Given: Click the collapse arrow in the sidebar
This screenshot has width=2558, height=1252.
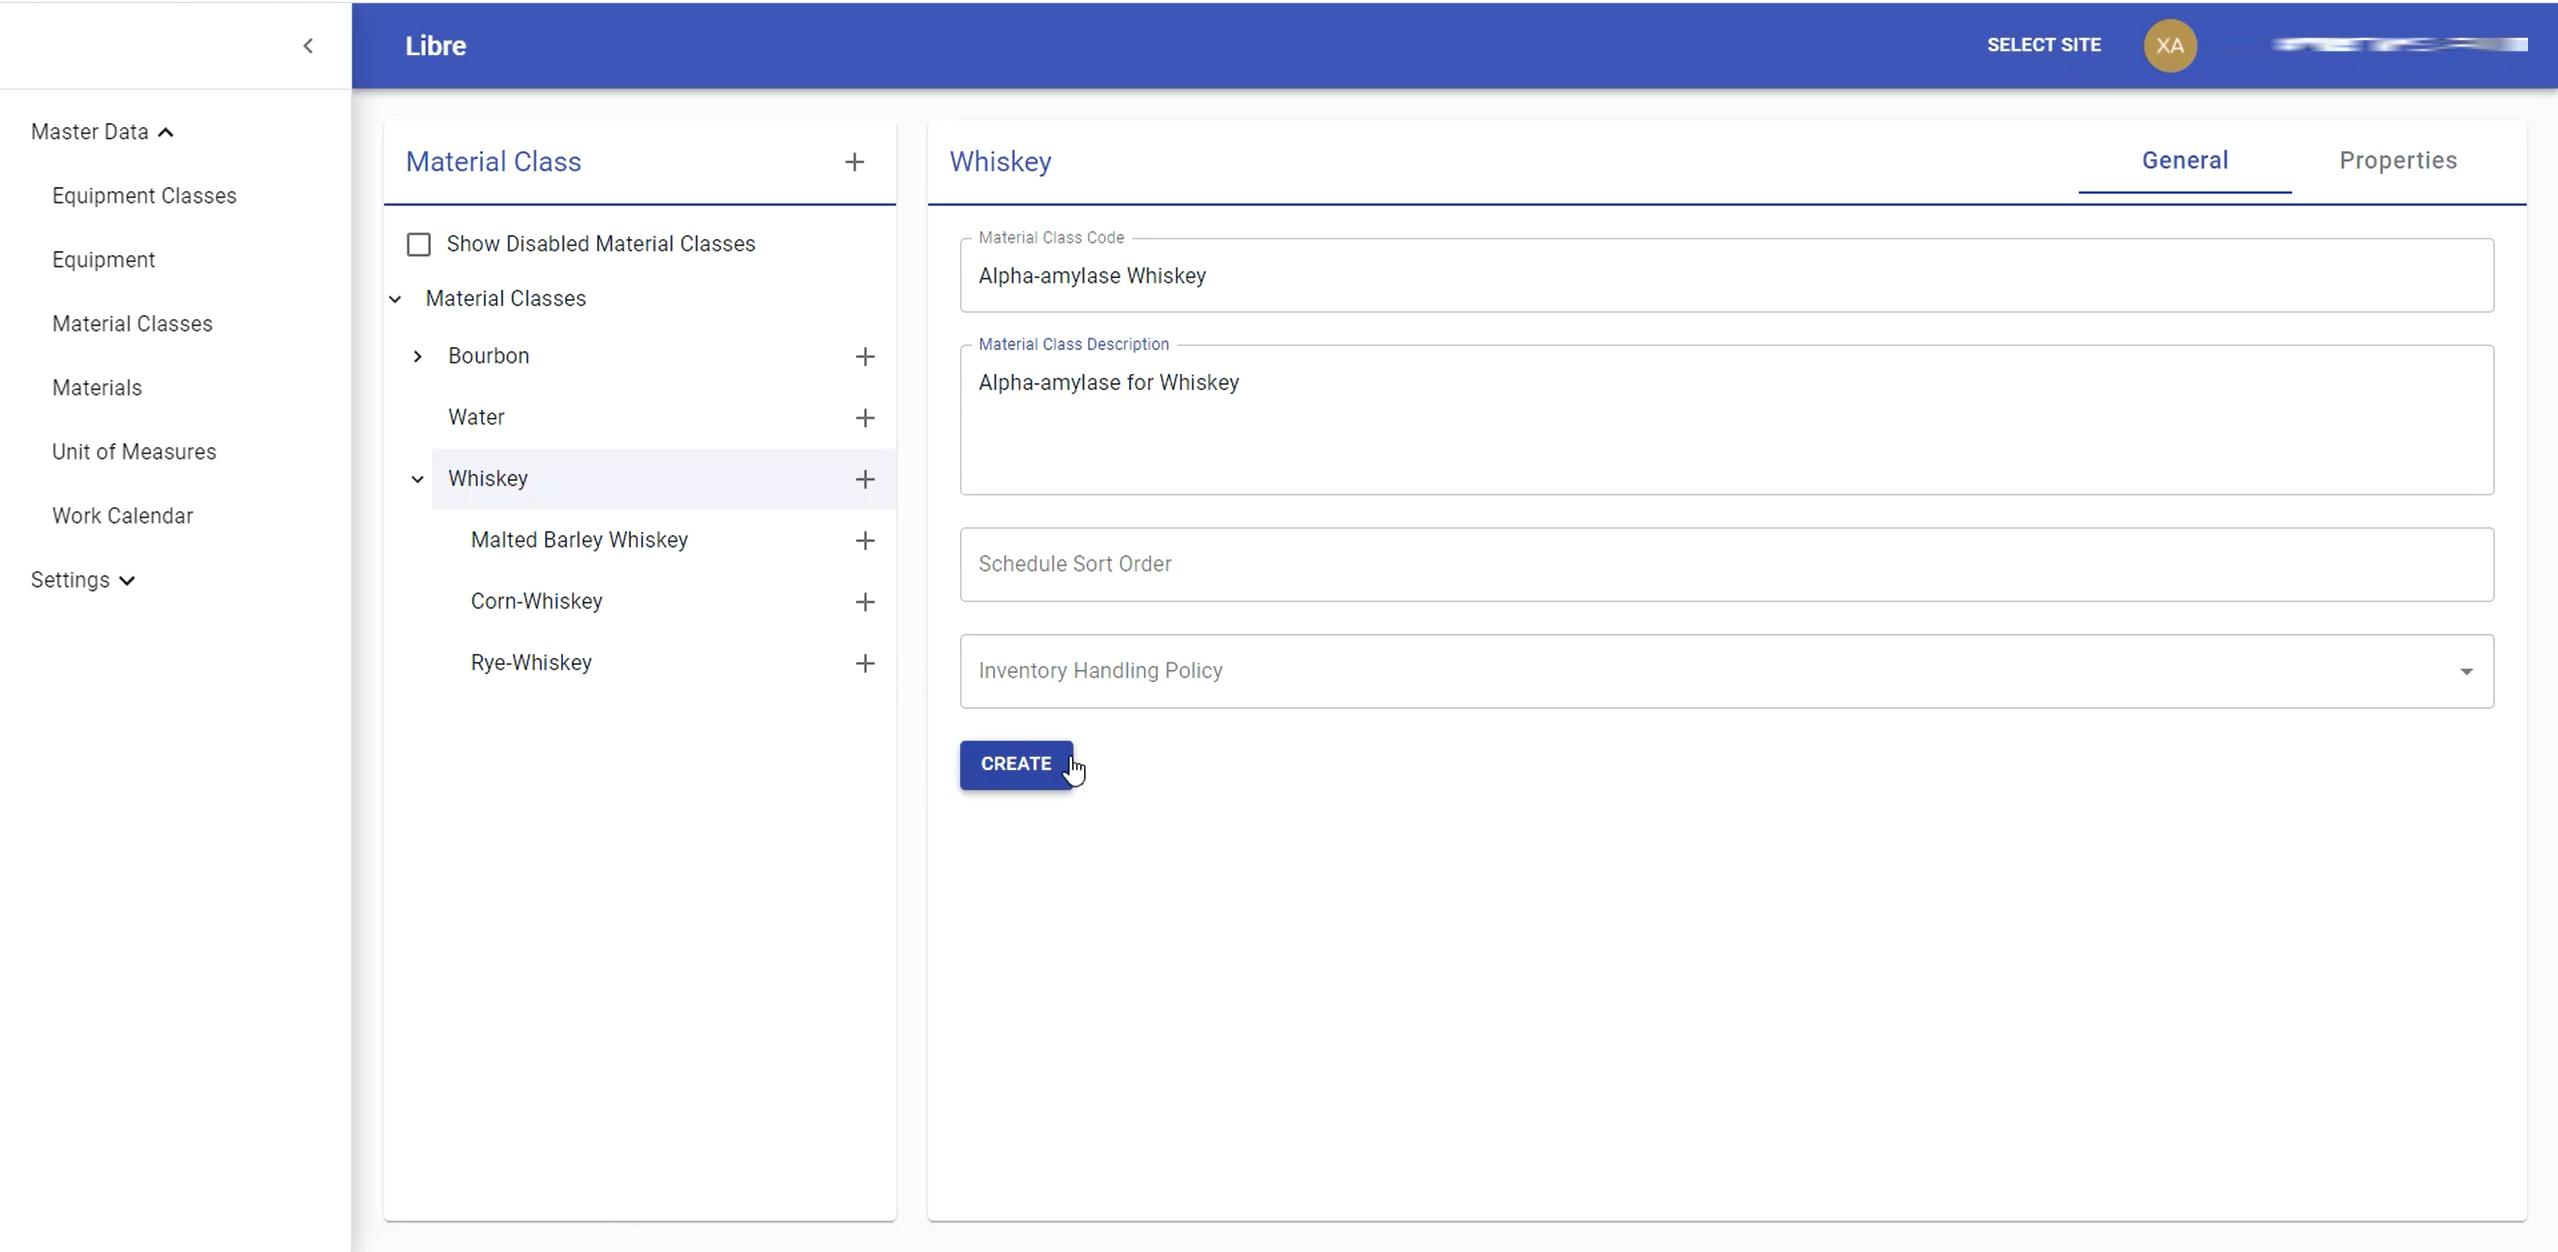Looking at the screenshot, I should 308,46.
